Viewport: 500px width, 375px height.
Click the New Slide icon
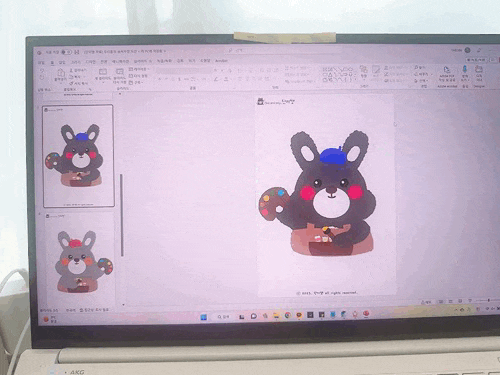tap(103, 72)
